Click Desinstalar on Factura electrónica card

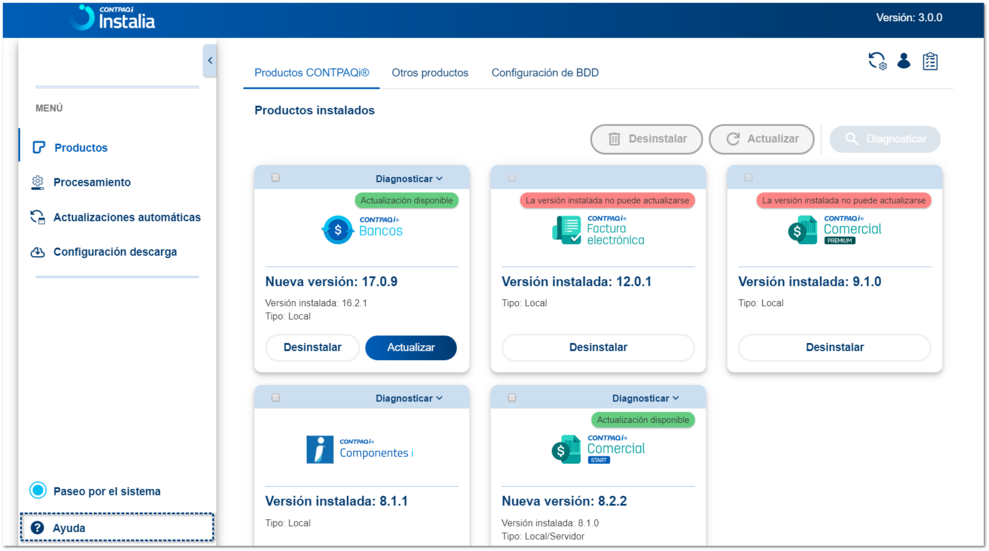598,348
